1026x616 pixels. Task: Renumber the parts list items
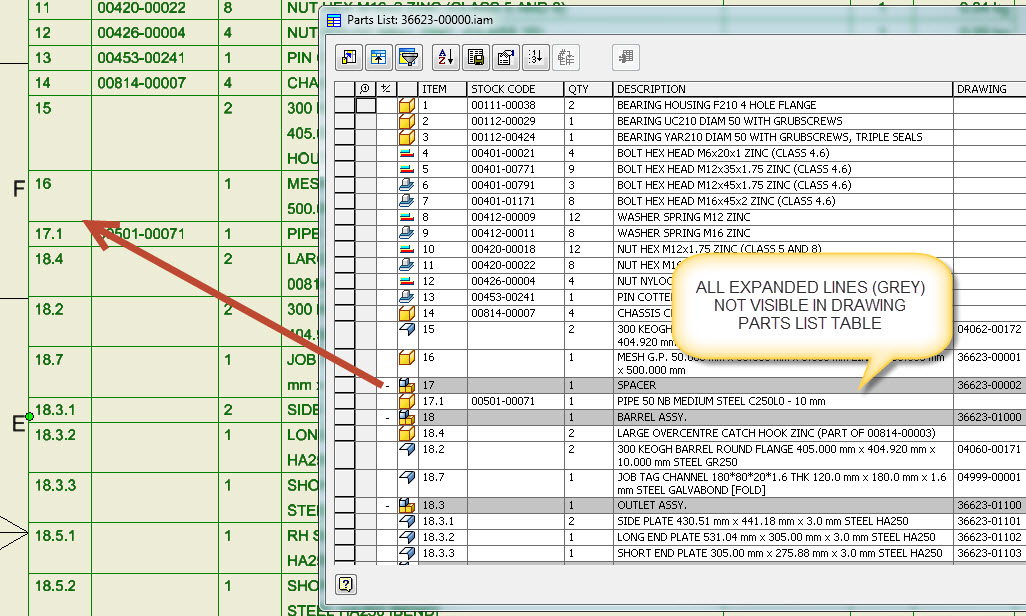[x=536, y=57]
